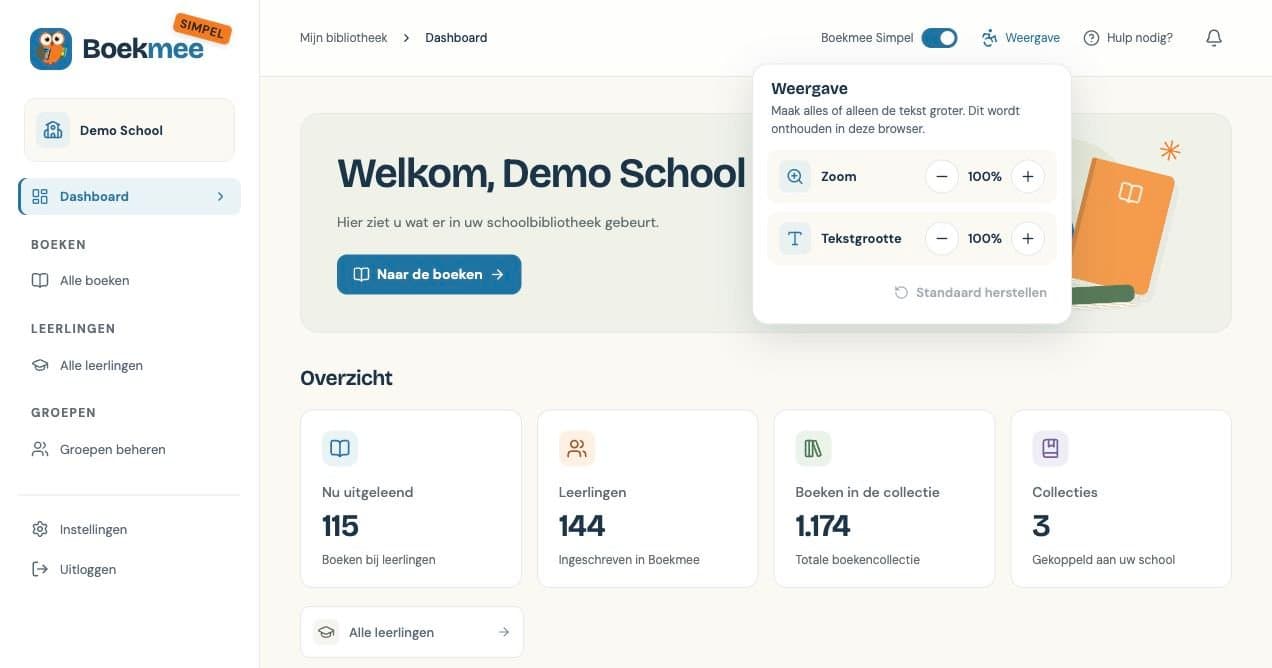Open the Demo School selector
The width and height of the screenshot is (1272, 668).
pyautogui.click(x=129, y=130)
